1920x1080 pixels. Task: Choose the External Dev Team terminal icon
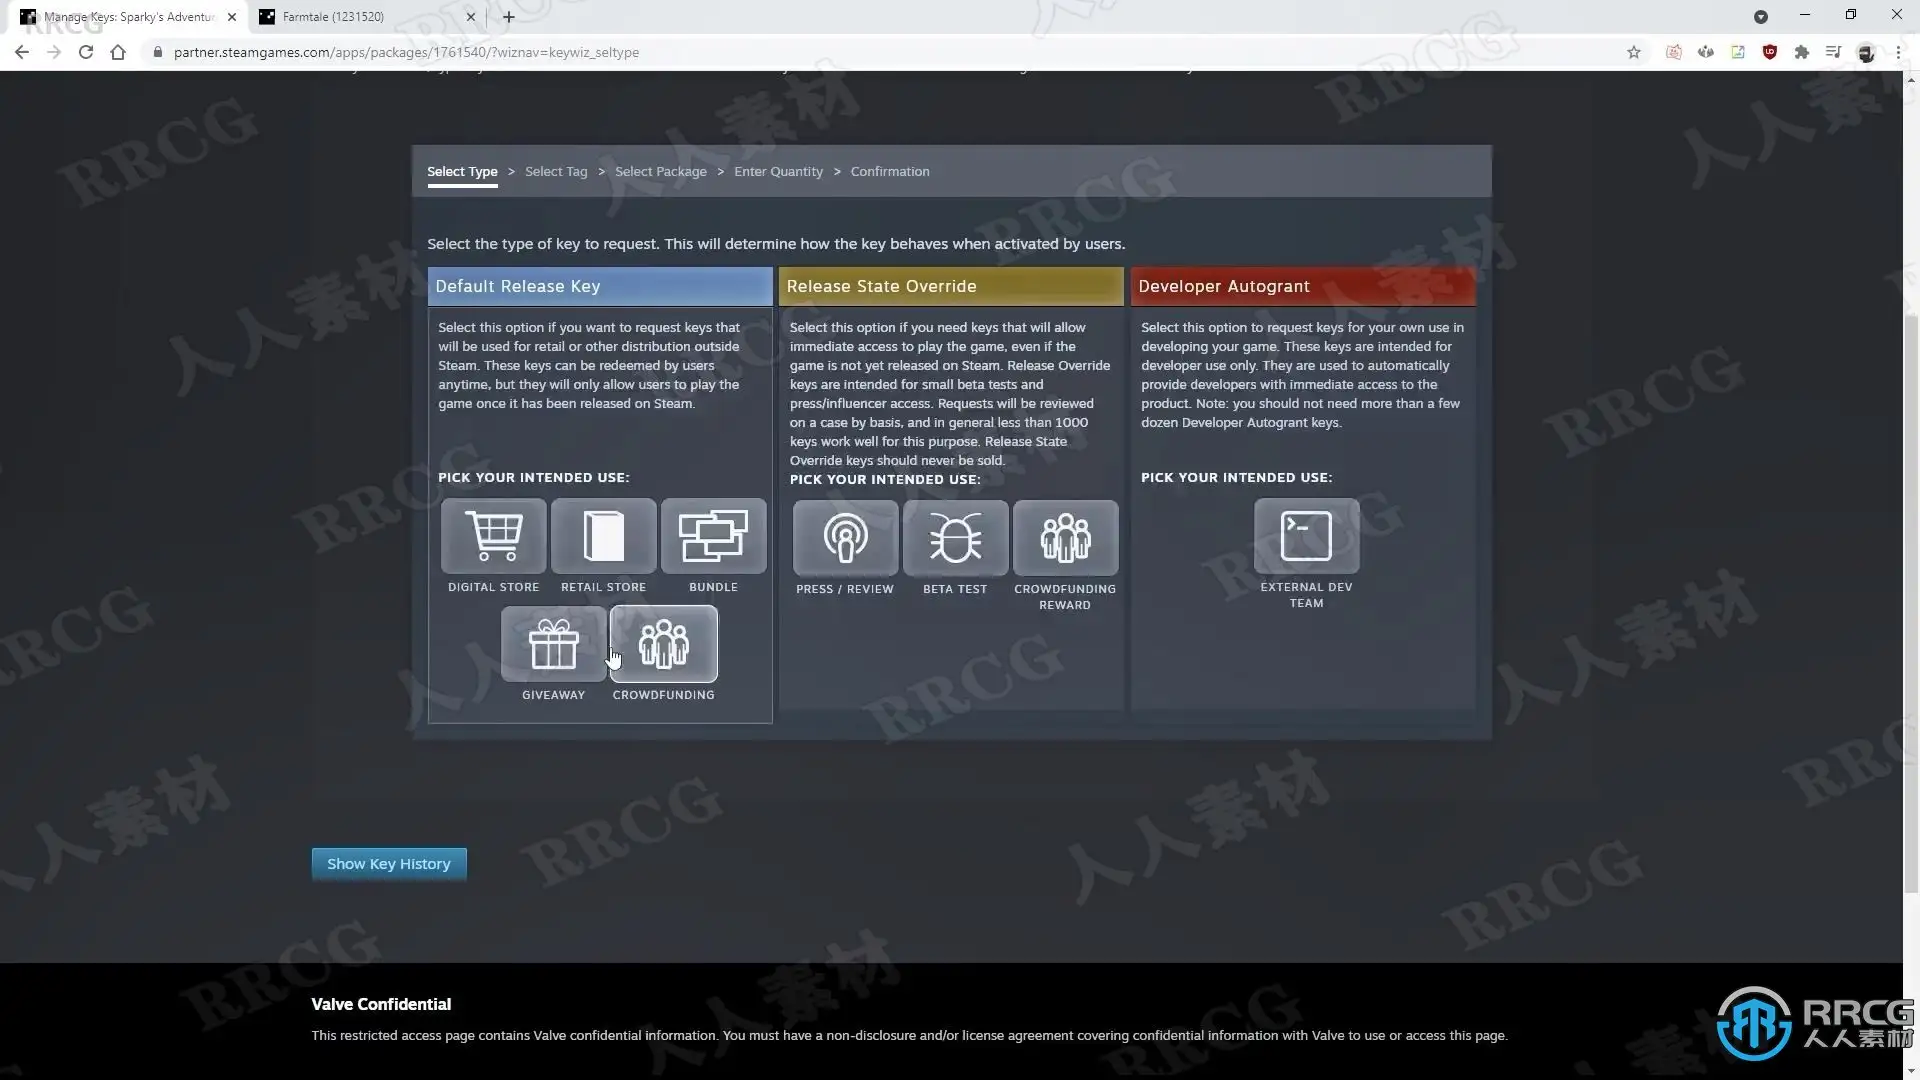click(x=1306, y=537)
